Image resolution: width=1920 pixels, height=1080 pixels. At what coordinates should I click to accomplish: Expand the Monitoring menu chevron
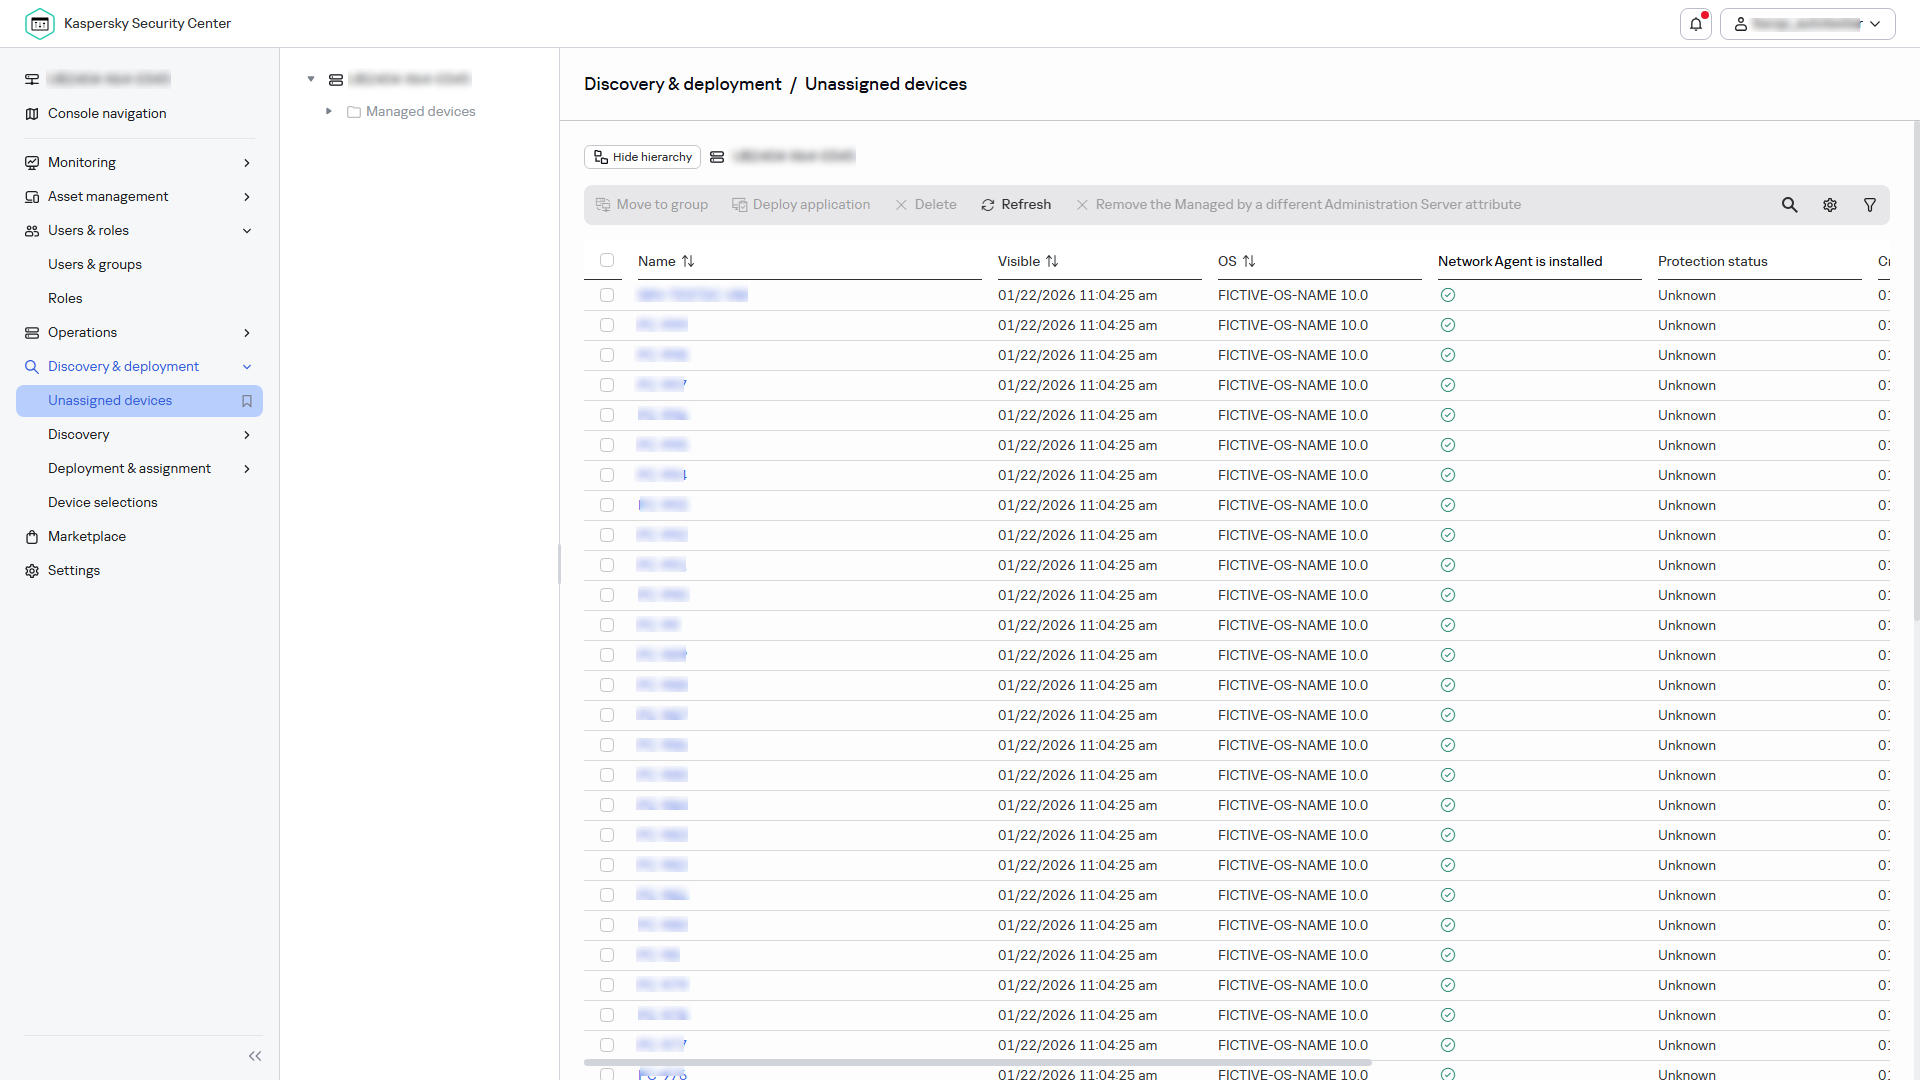tap(247, 163)
